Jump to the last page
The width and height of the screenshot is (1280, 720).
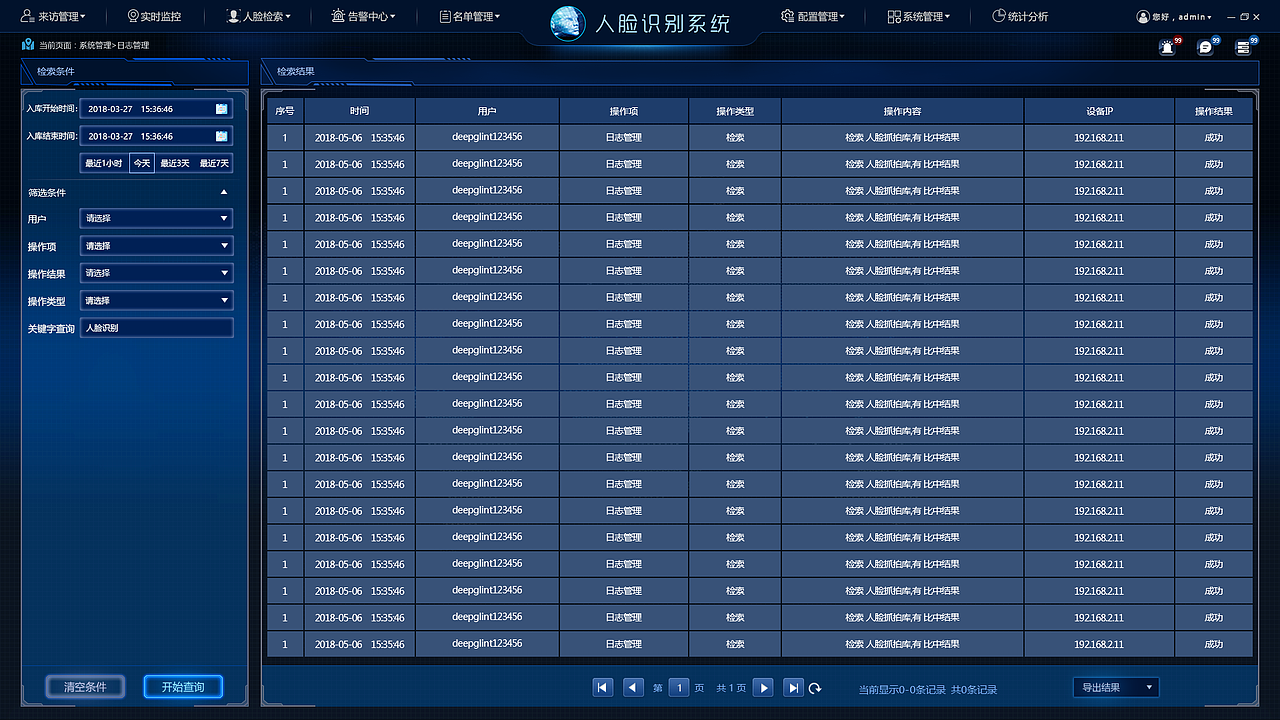pos(793,687)
